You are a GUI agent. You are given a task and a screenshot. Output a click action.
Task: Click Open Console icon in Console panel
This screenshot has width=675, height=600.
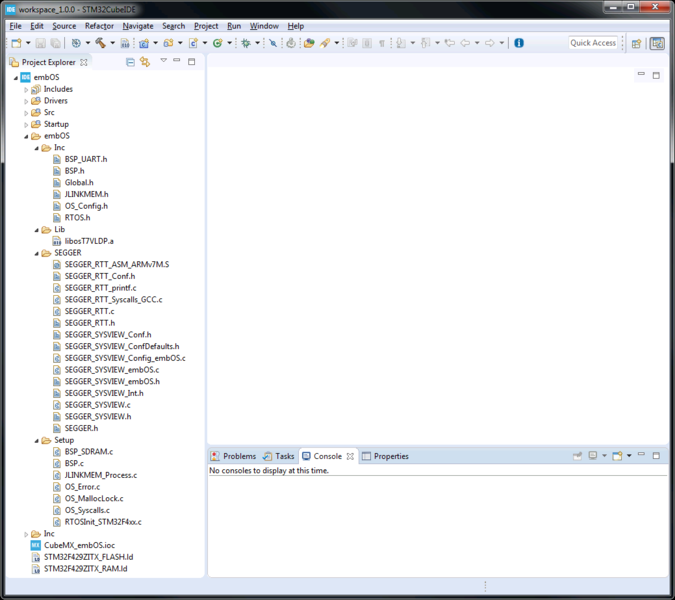tap(618, 456)
